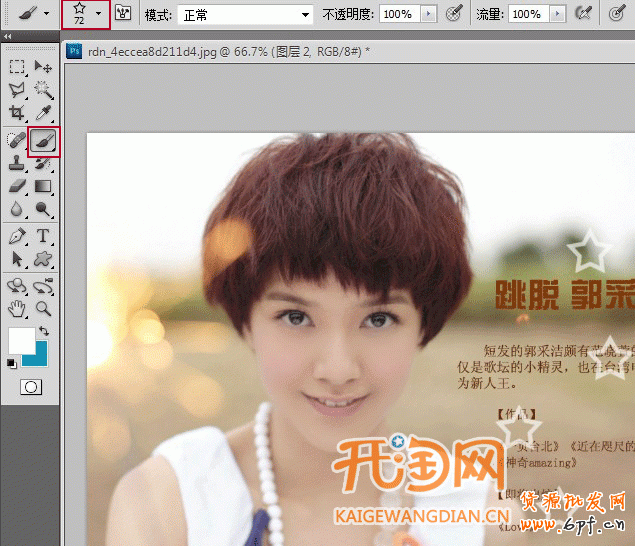Select the Crop tool
Image resolution: width=635 pixels, height=546 pixels.
tap(18, 114)
